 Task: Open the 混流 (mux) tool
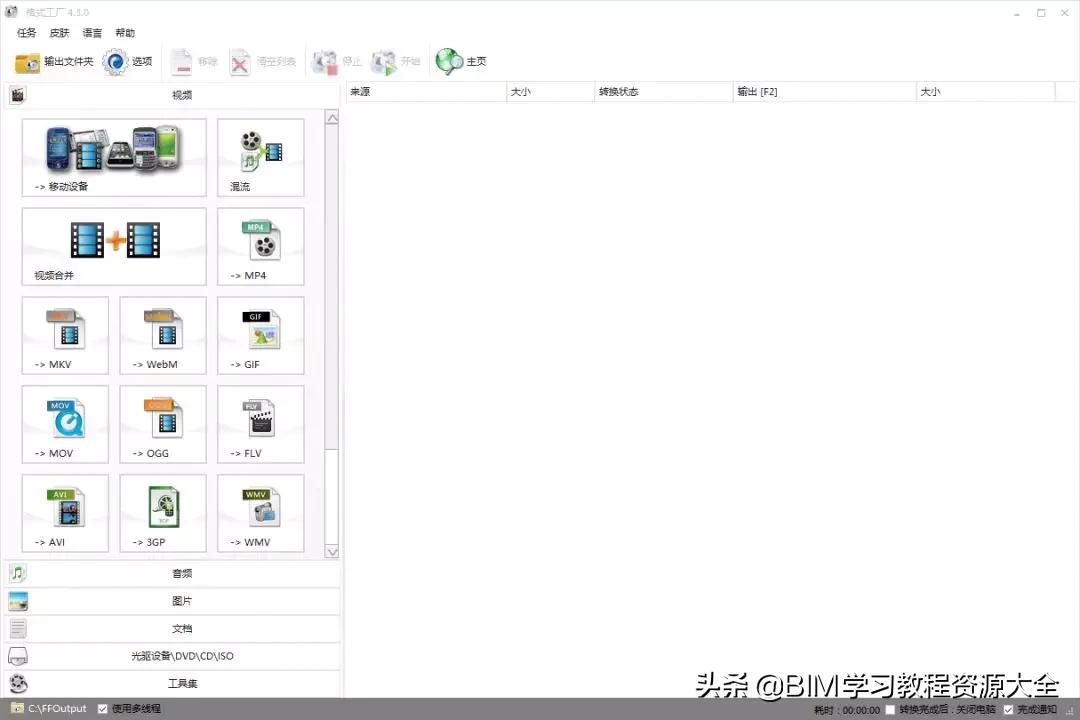tap(260, 157)
